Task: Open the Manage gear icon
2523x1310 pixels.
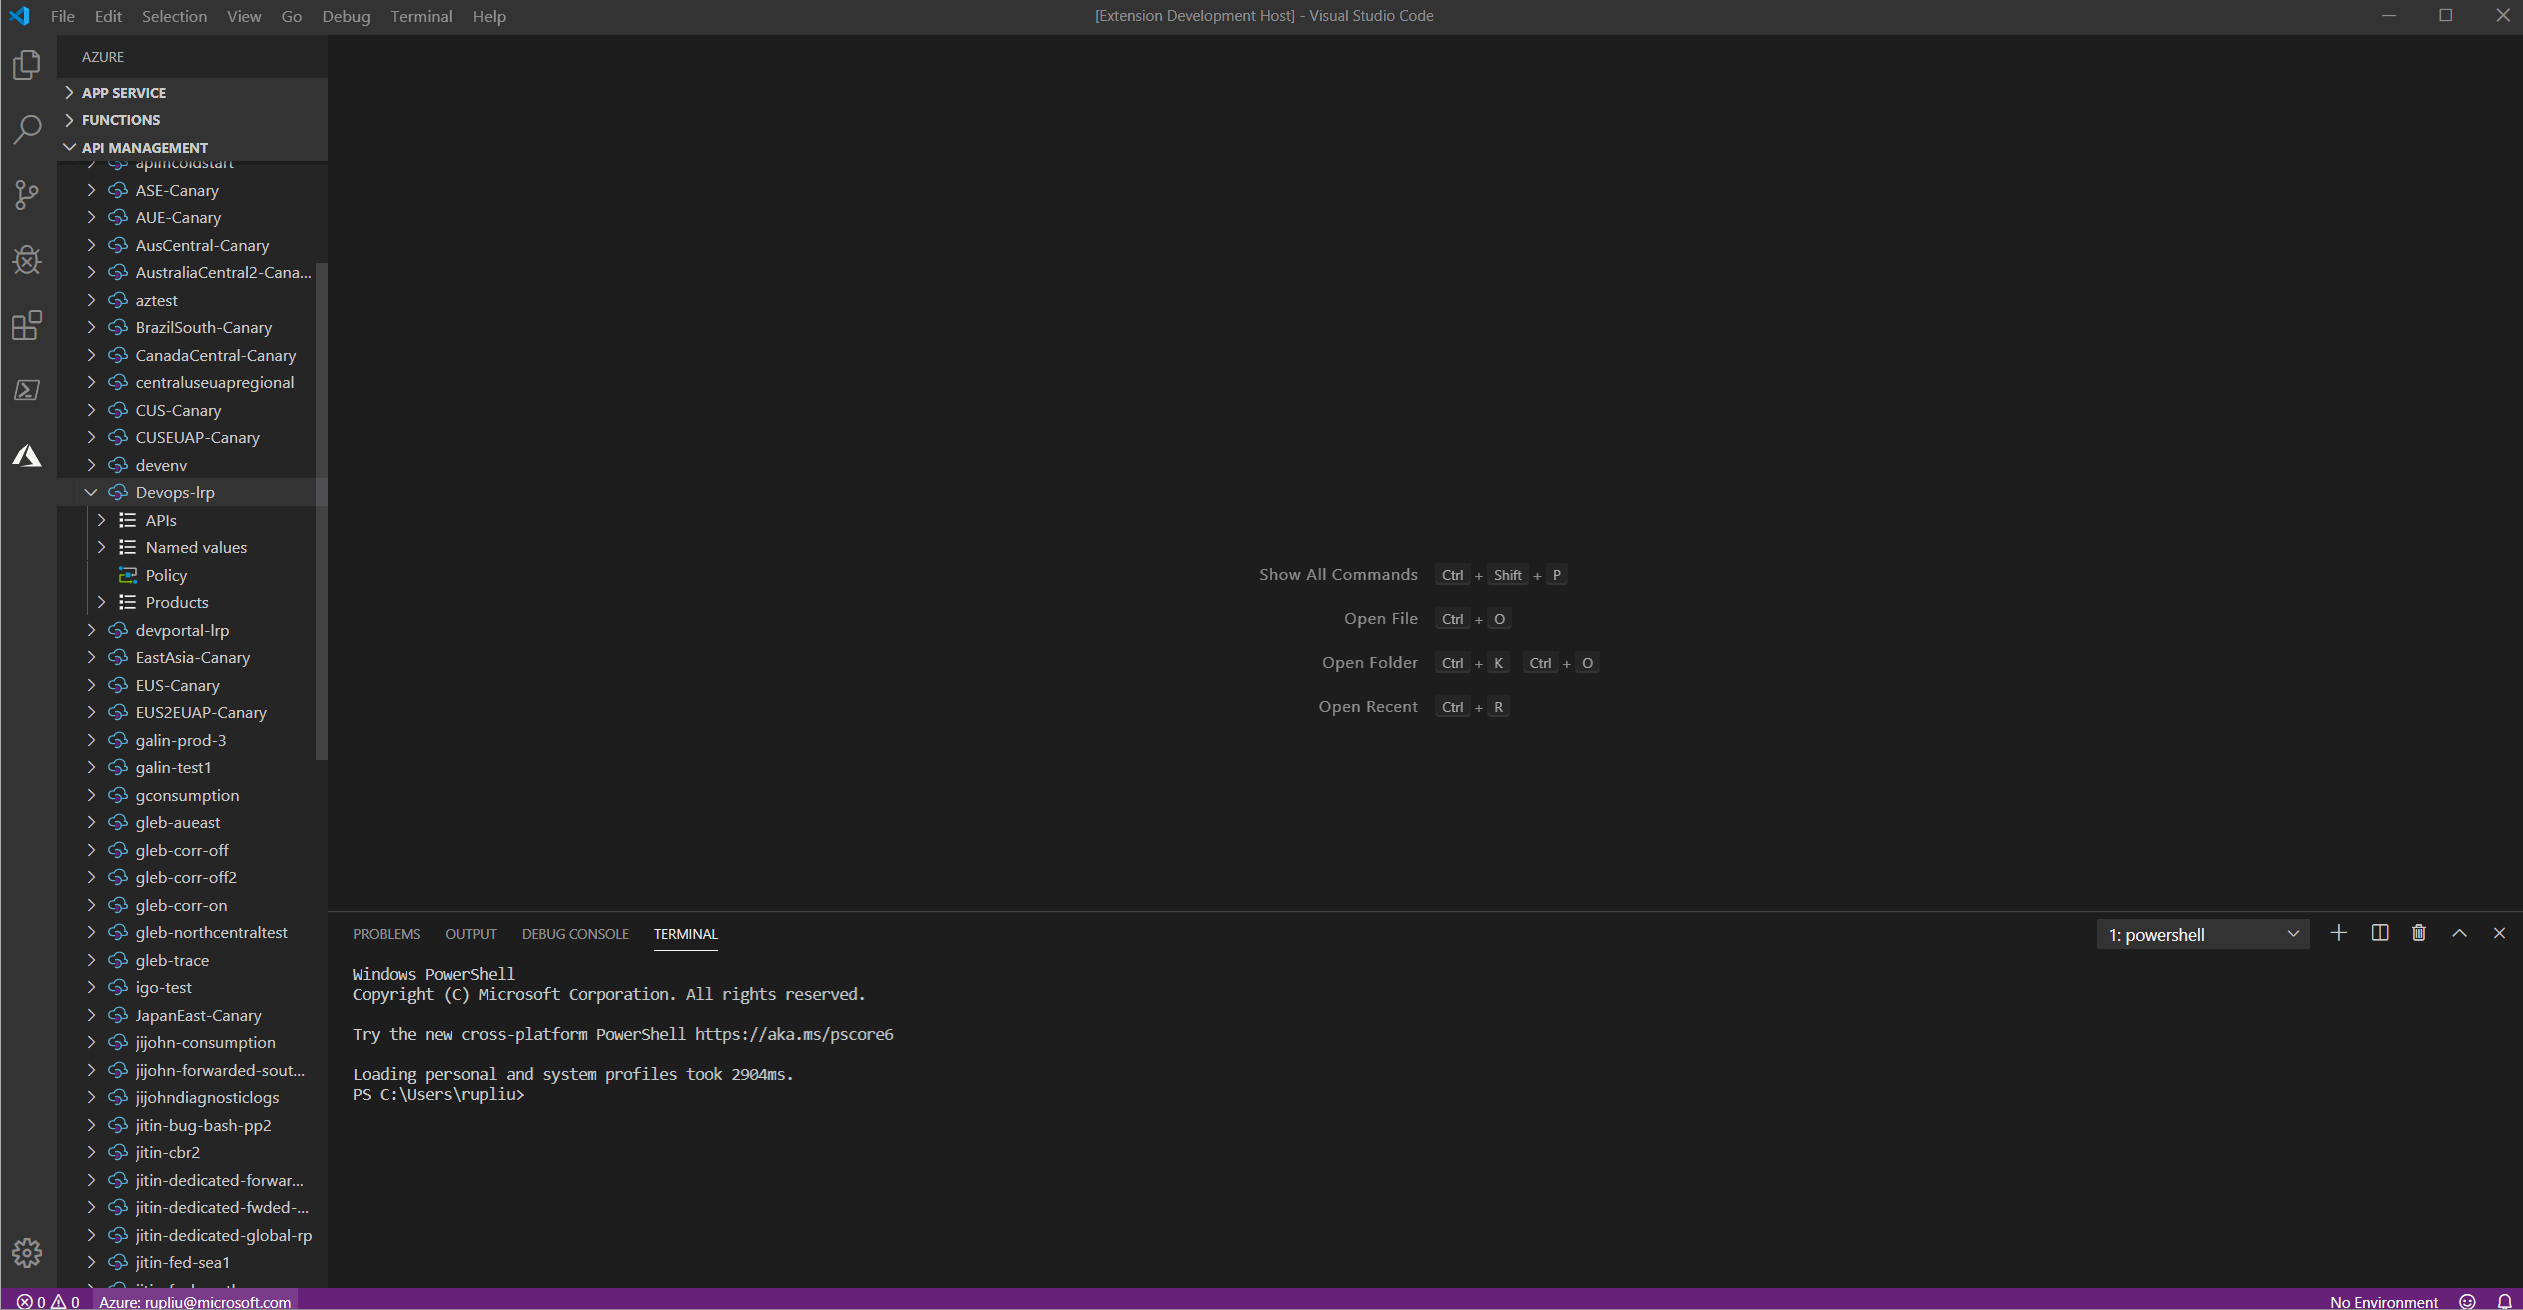Action: (27, 1252)
